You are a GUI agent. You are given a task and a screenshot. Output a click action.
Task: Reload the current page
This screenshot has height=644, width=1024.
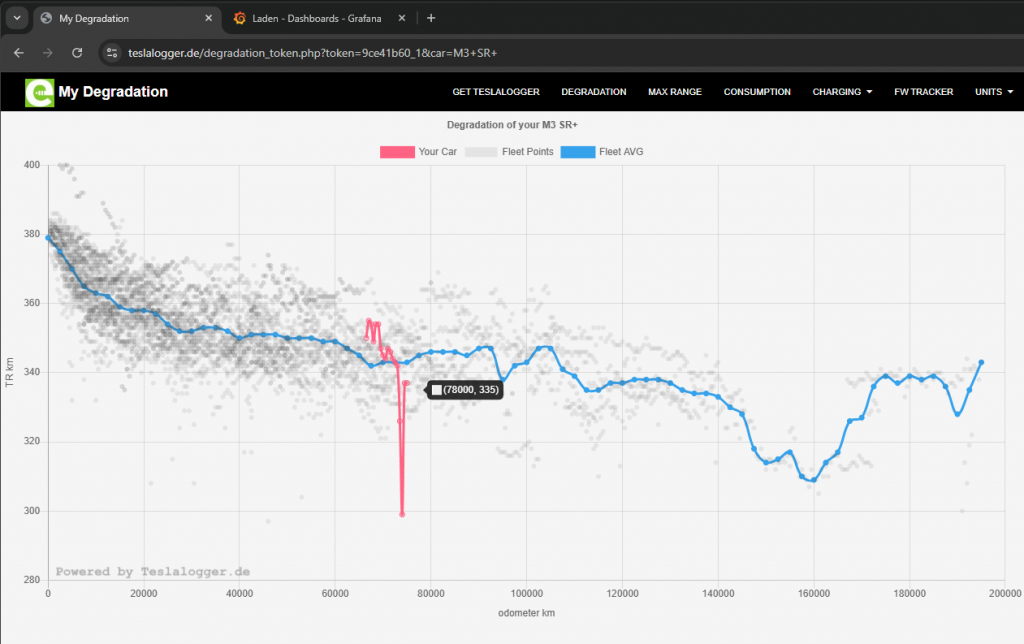coord(77,53)
